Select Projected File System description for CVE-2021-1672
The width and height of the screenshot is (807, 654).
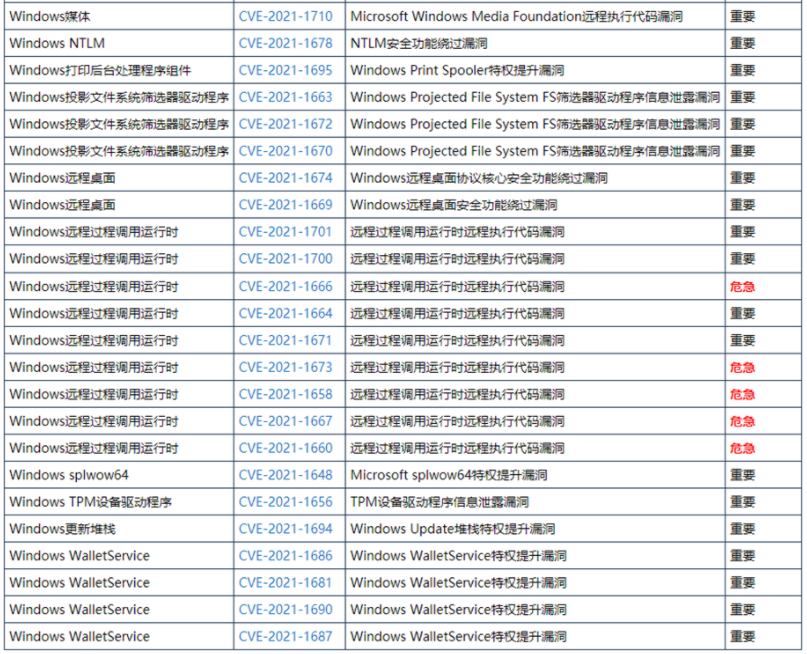click(x=535, y=124)
